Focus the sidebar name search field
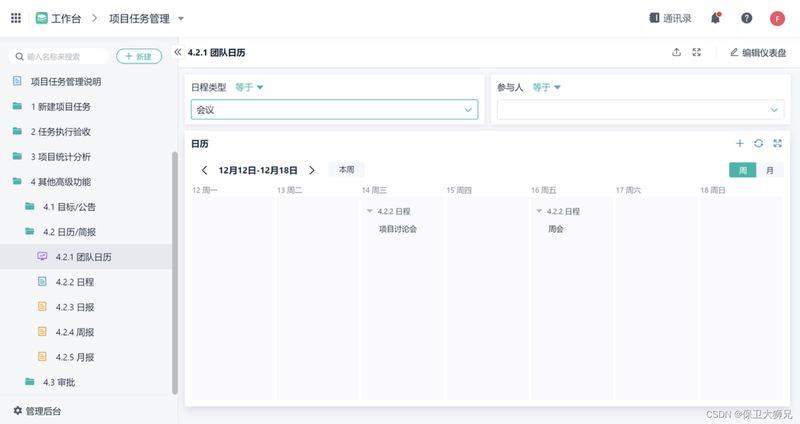 tap(59, 56)
